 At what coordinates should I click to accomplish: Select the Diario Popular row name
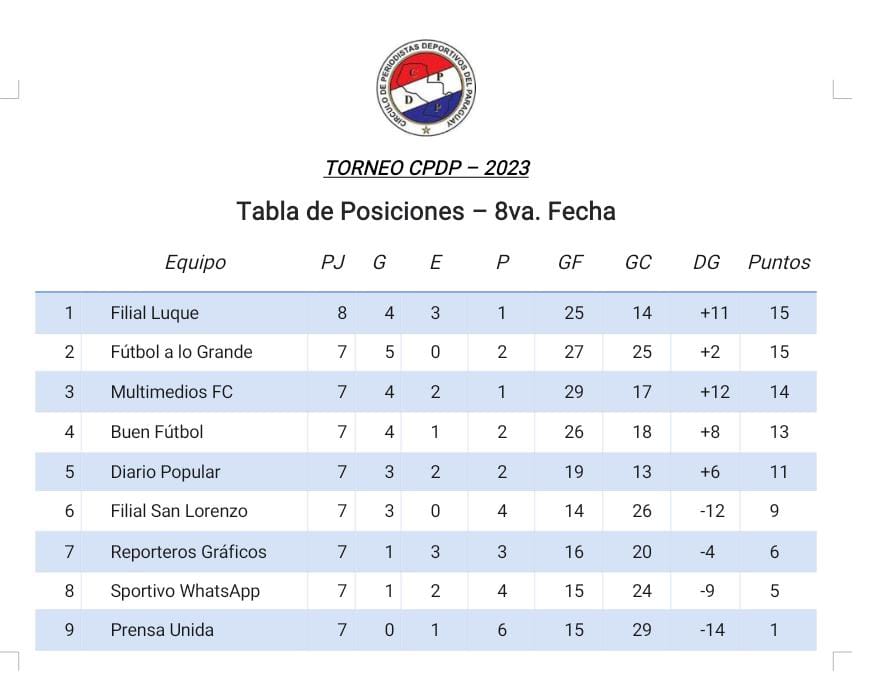click(x=165, y=471)
